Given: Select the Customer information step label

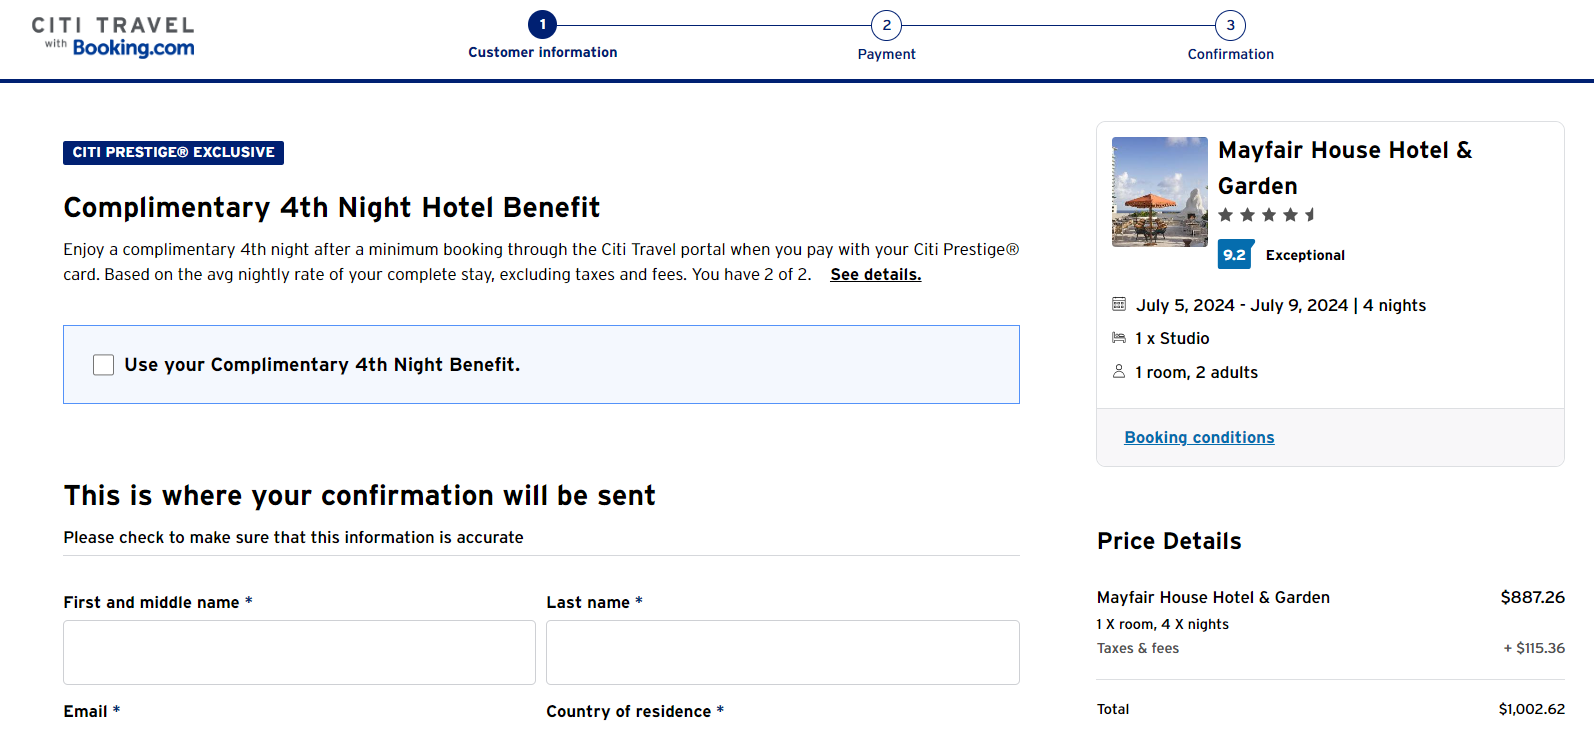Looking at the screenshot, I should (x=543, y=52).
